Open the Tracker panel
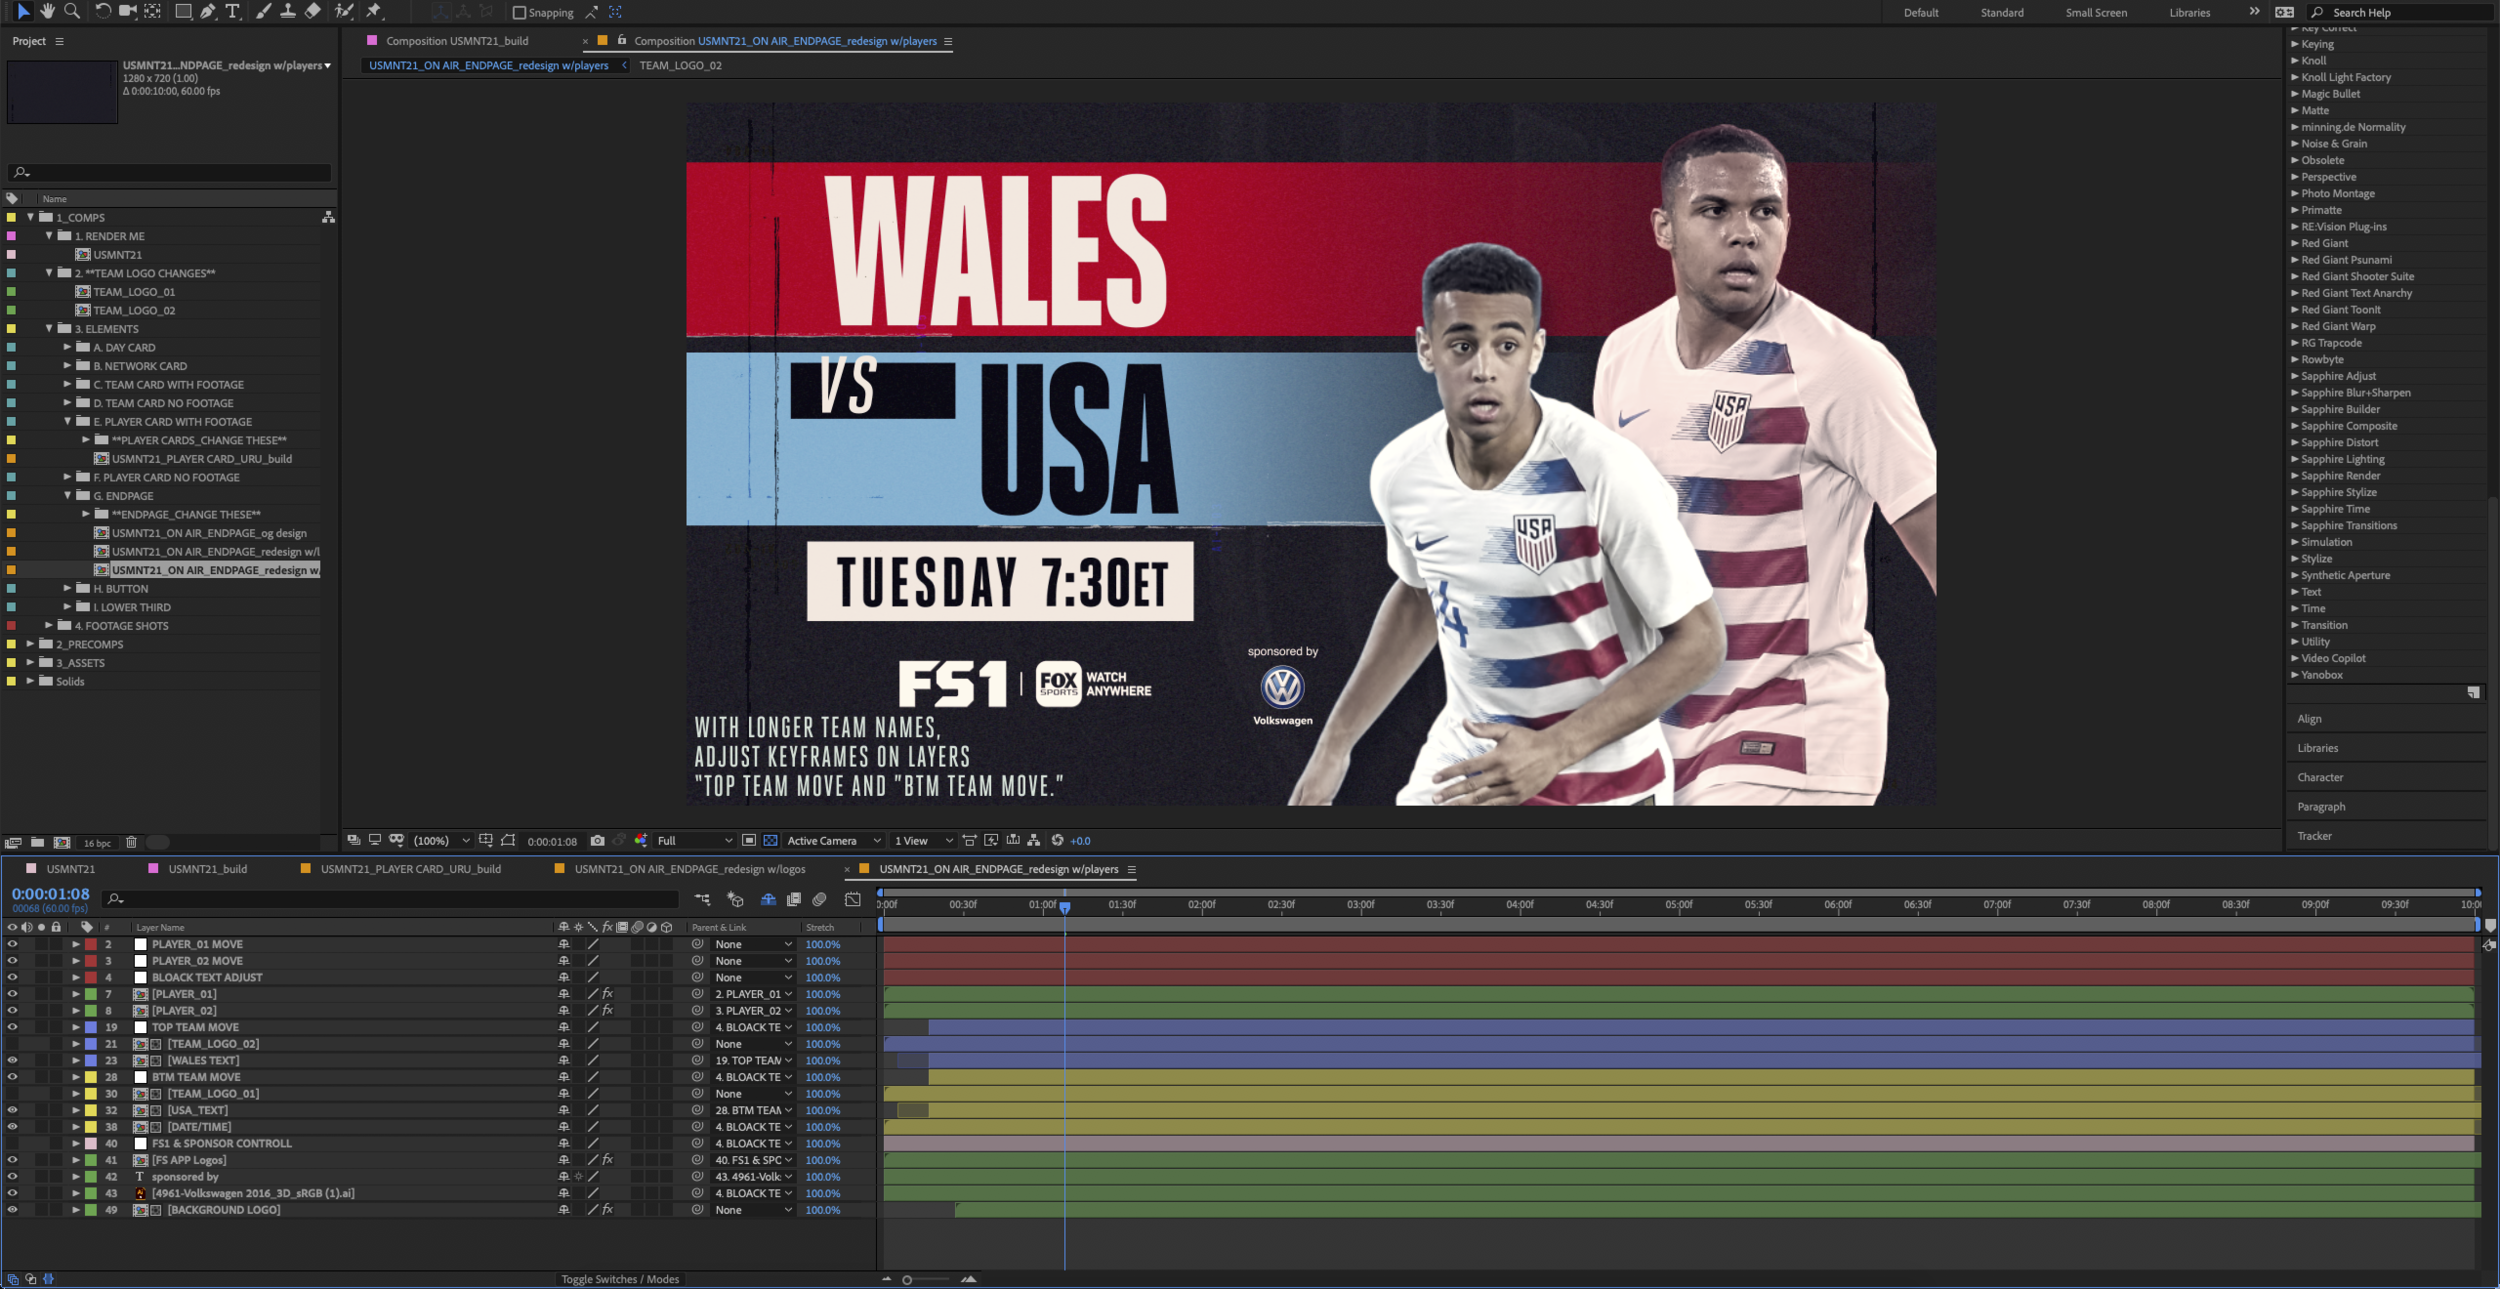The width and height of the screenshot is (2500, 1289). pyautogui.click(x=2314, y=836)
